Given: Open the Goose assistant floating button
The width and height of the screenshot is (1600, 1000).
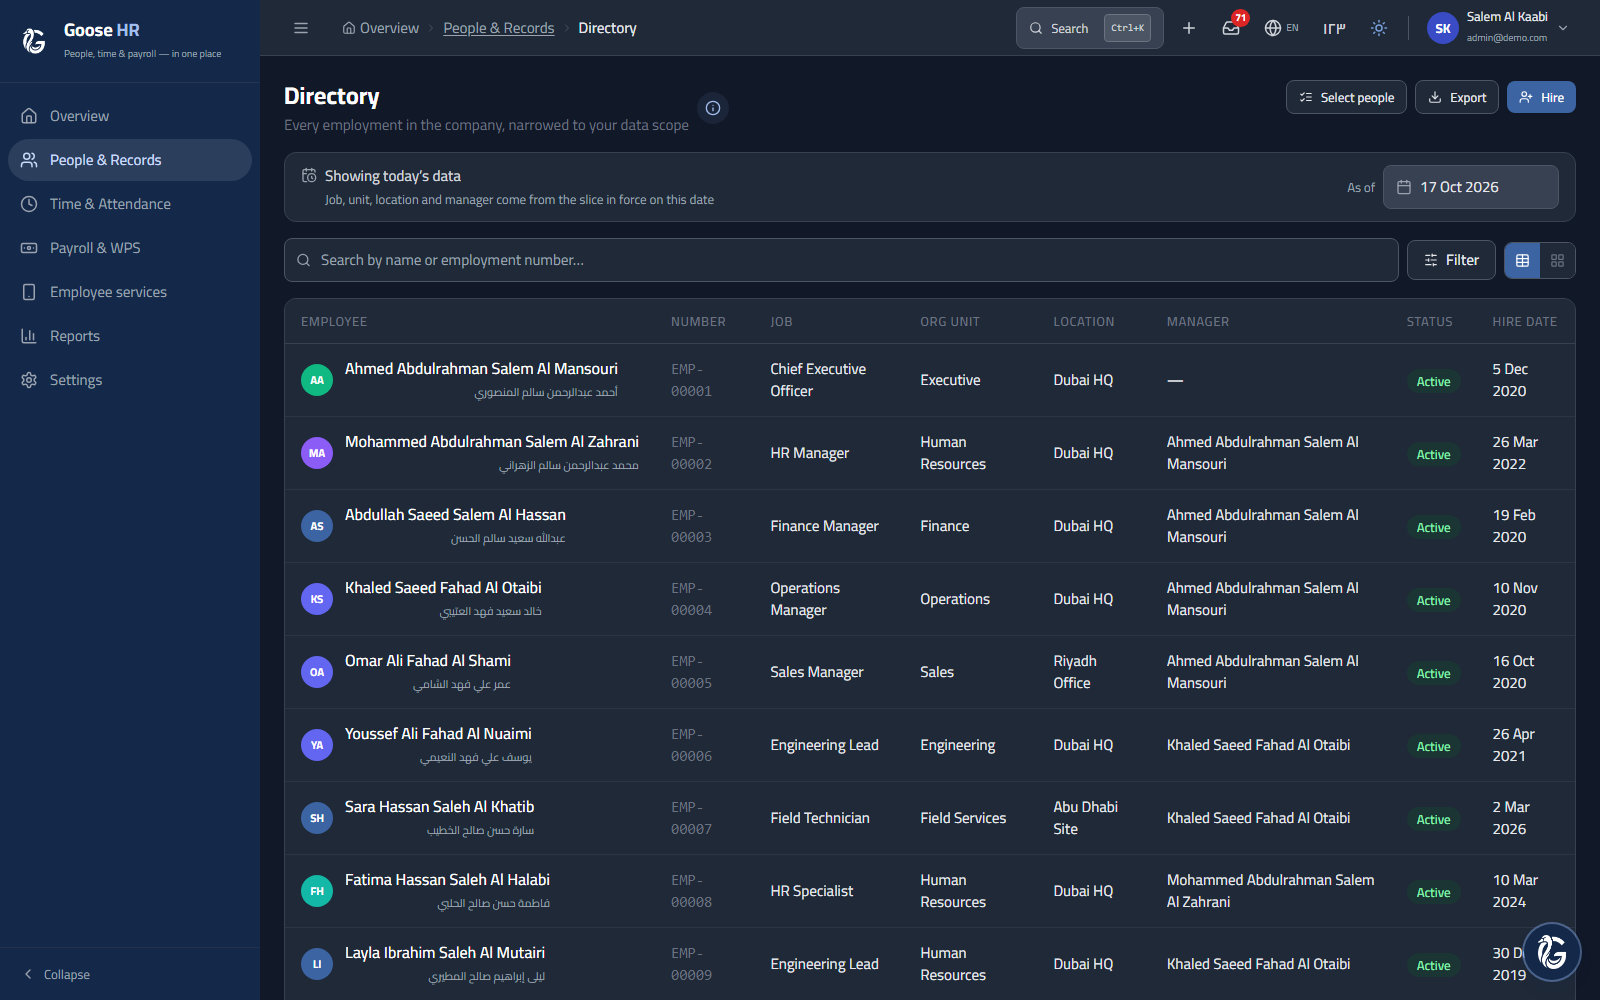Looking at the screenshot, I should pyautogui.click(x=1551, y=951).
